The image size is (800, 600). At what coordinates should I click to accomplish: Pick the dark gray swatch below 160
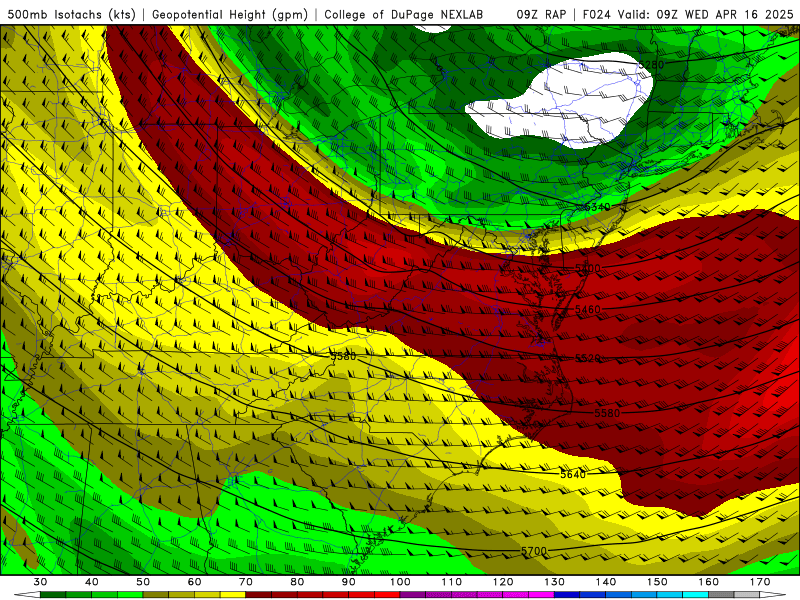[722, 595]
